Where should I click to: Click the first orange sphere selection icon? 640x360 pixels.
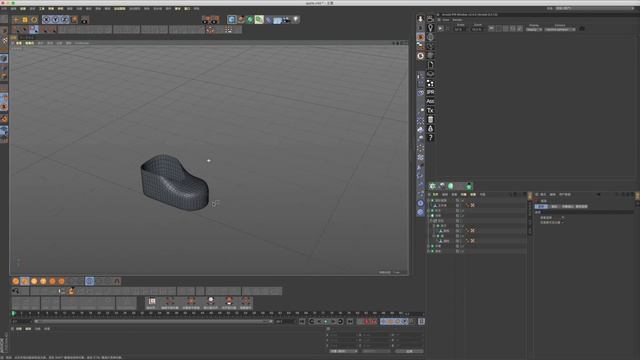[16, 281]
